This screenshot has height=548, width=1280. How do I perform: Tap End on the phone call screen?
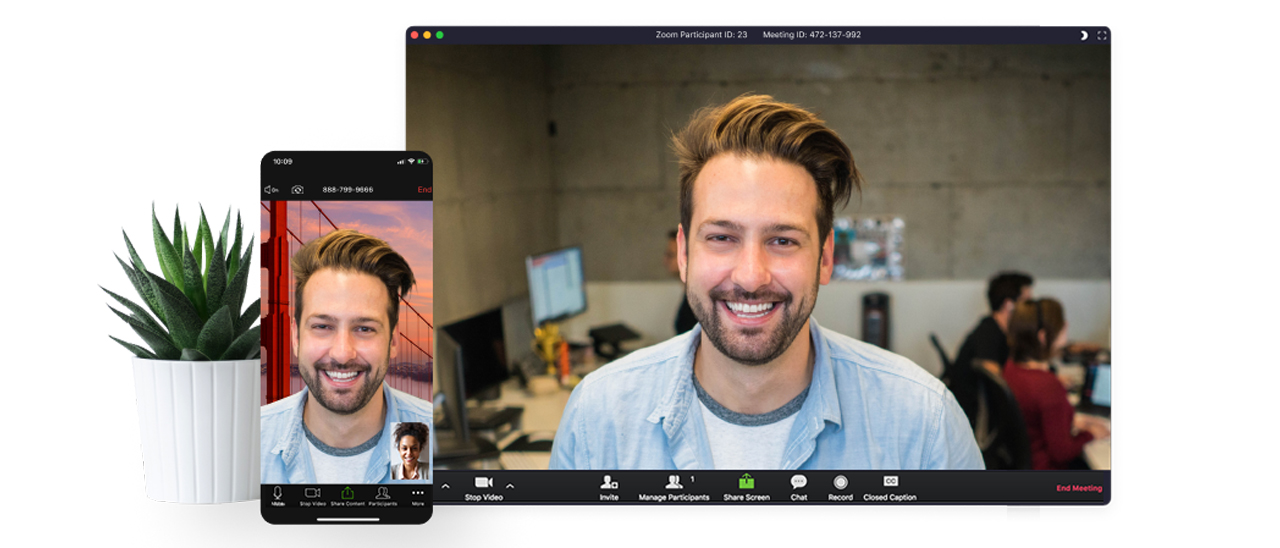(x=425, y=189)
